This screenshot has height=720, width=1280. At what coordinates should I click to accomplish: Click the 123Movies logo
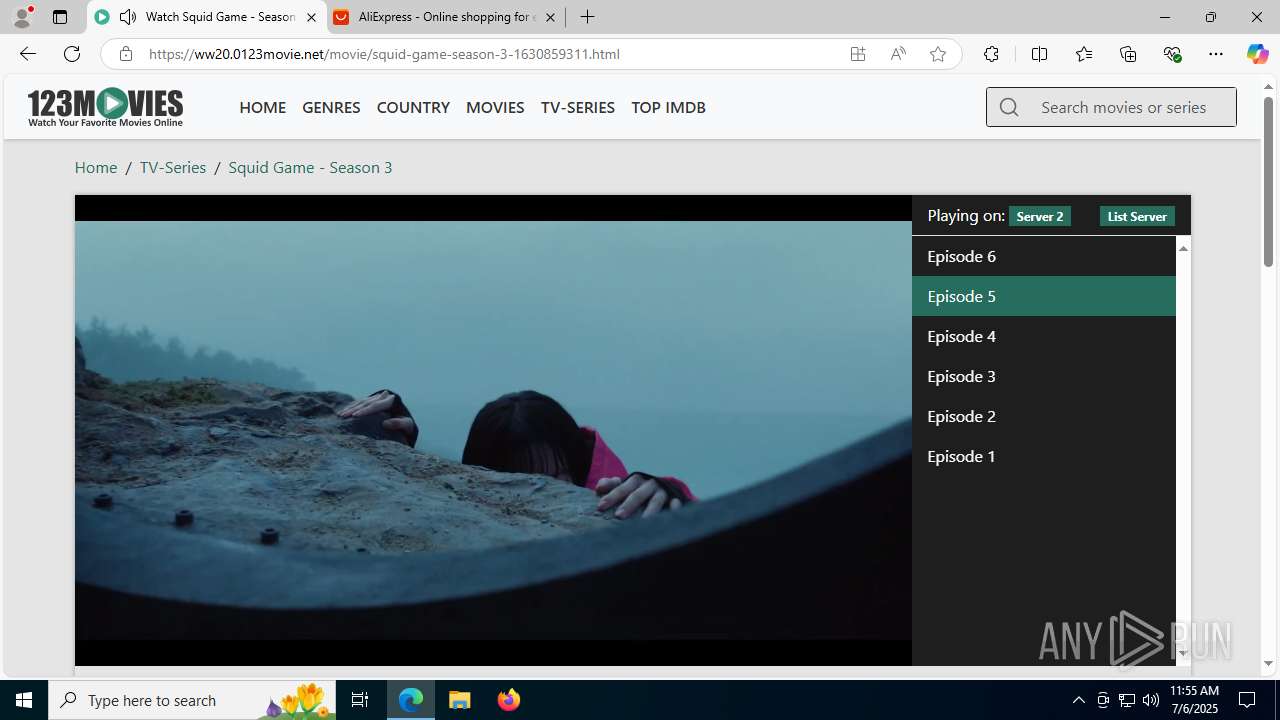pos(105,107)
